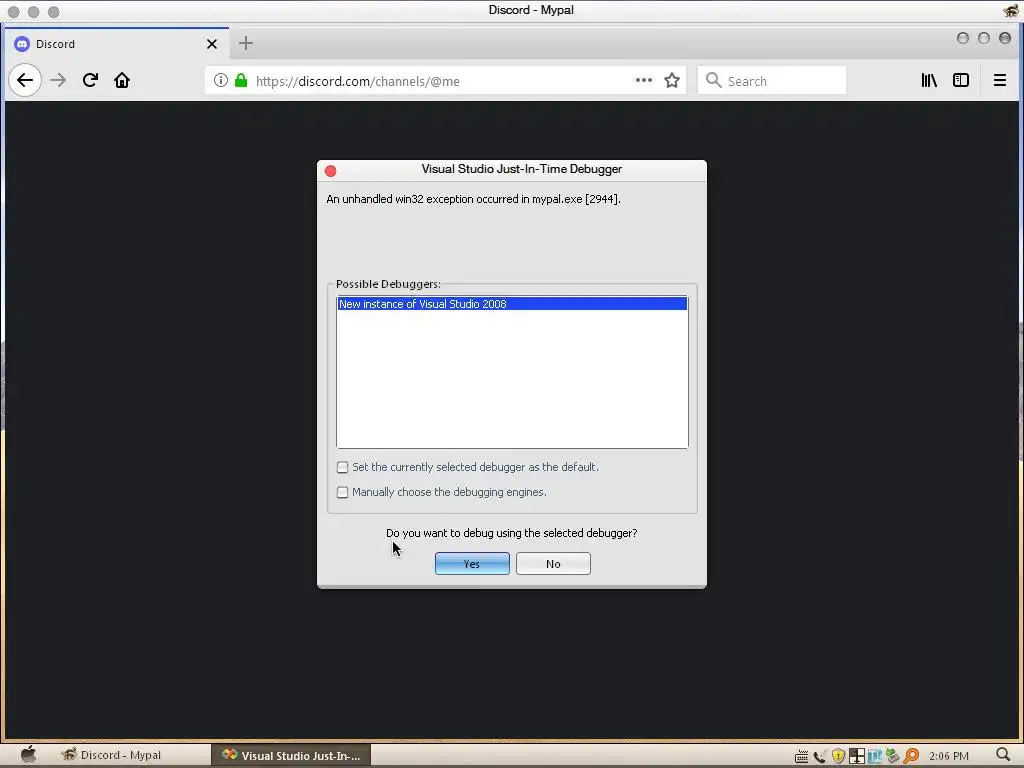Click the Discord favicon on the tab

[x=22, y=44]
